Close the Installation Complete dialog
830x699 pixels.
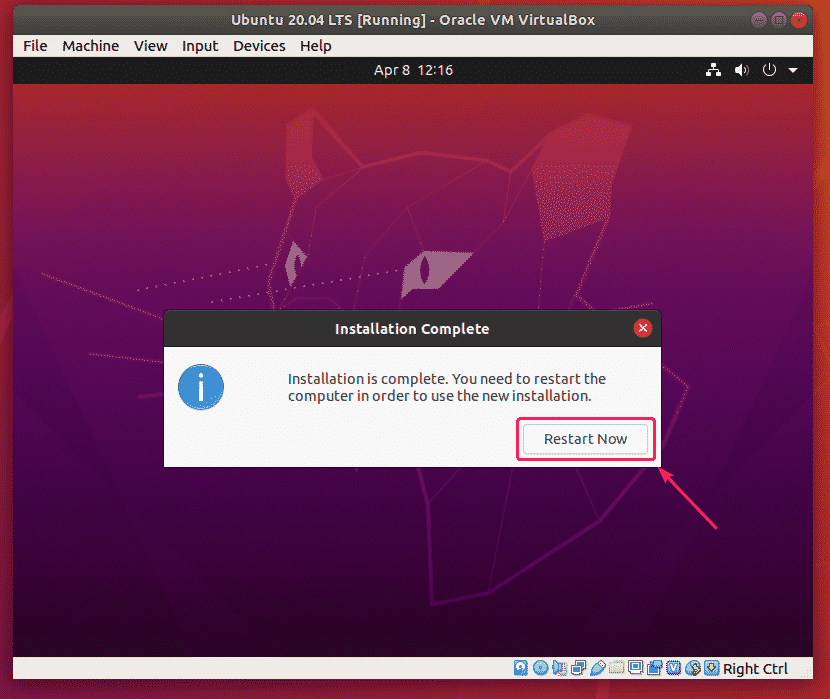coord(643,328)
